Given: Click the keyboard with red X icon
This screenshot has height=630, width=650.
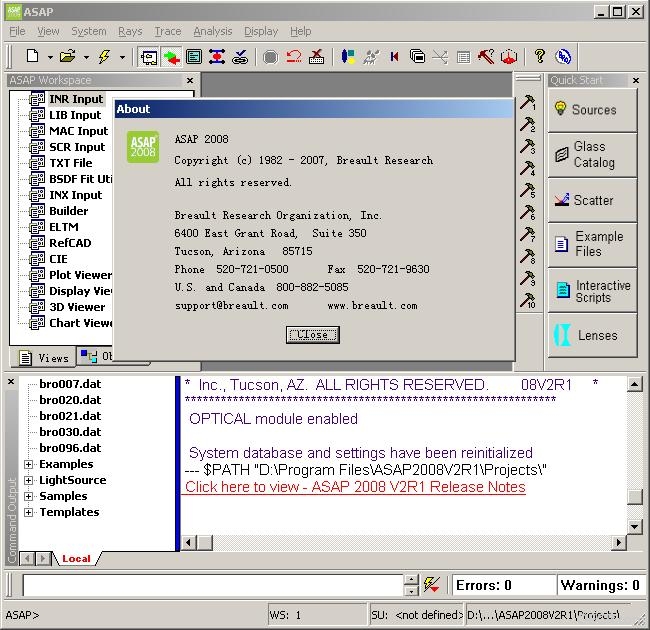Looking at the screenshot, I should coord(316,56).
